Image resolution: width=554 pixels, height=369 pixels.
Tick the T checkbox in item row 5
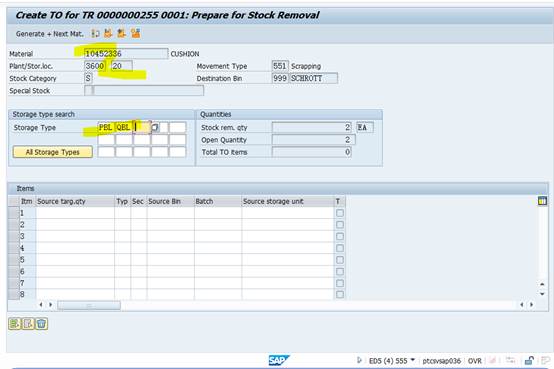340,260
